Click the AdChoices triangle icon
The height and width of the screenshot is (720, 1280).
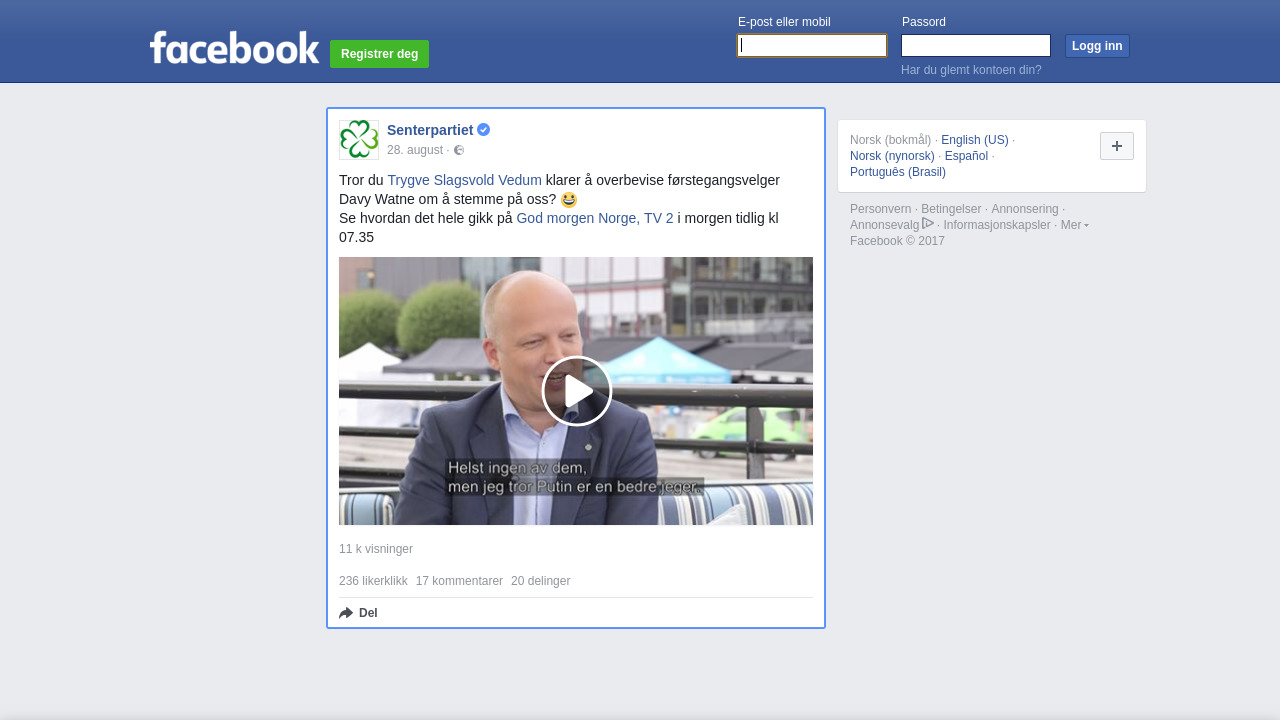coord(928,223)
